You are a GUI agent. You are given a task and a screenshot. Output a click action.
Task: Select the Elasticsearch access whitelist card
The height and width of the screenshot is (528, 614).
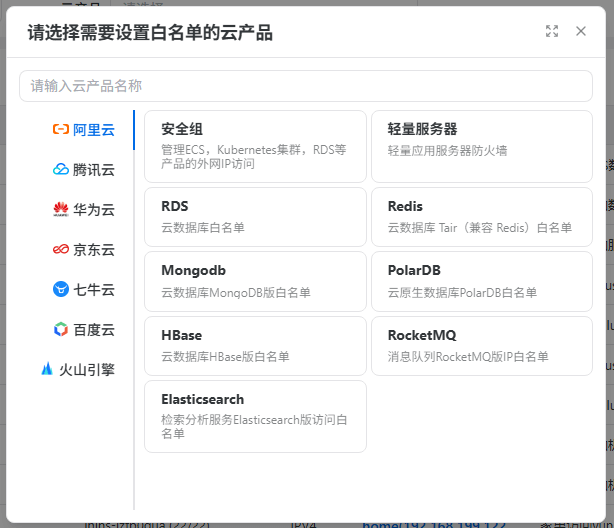click(255, 416)
